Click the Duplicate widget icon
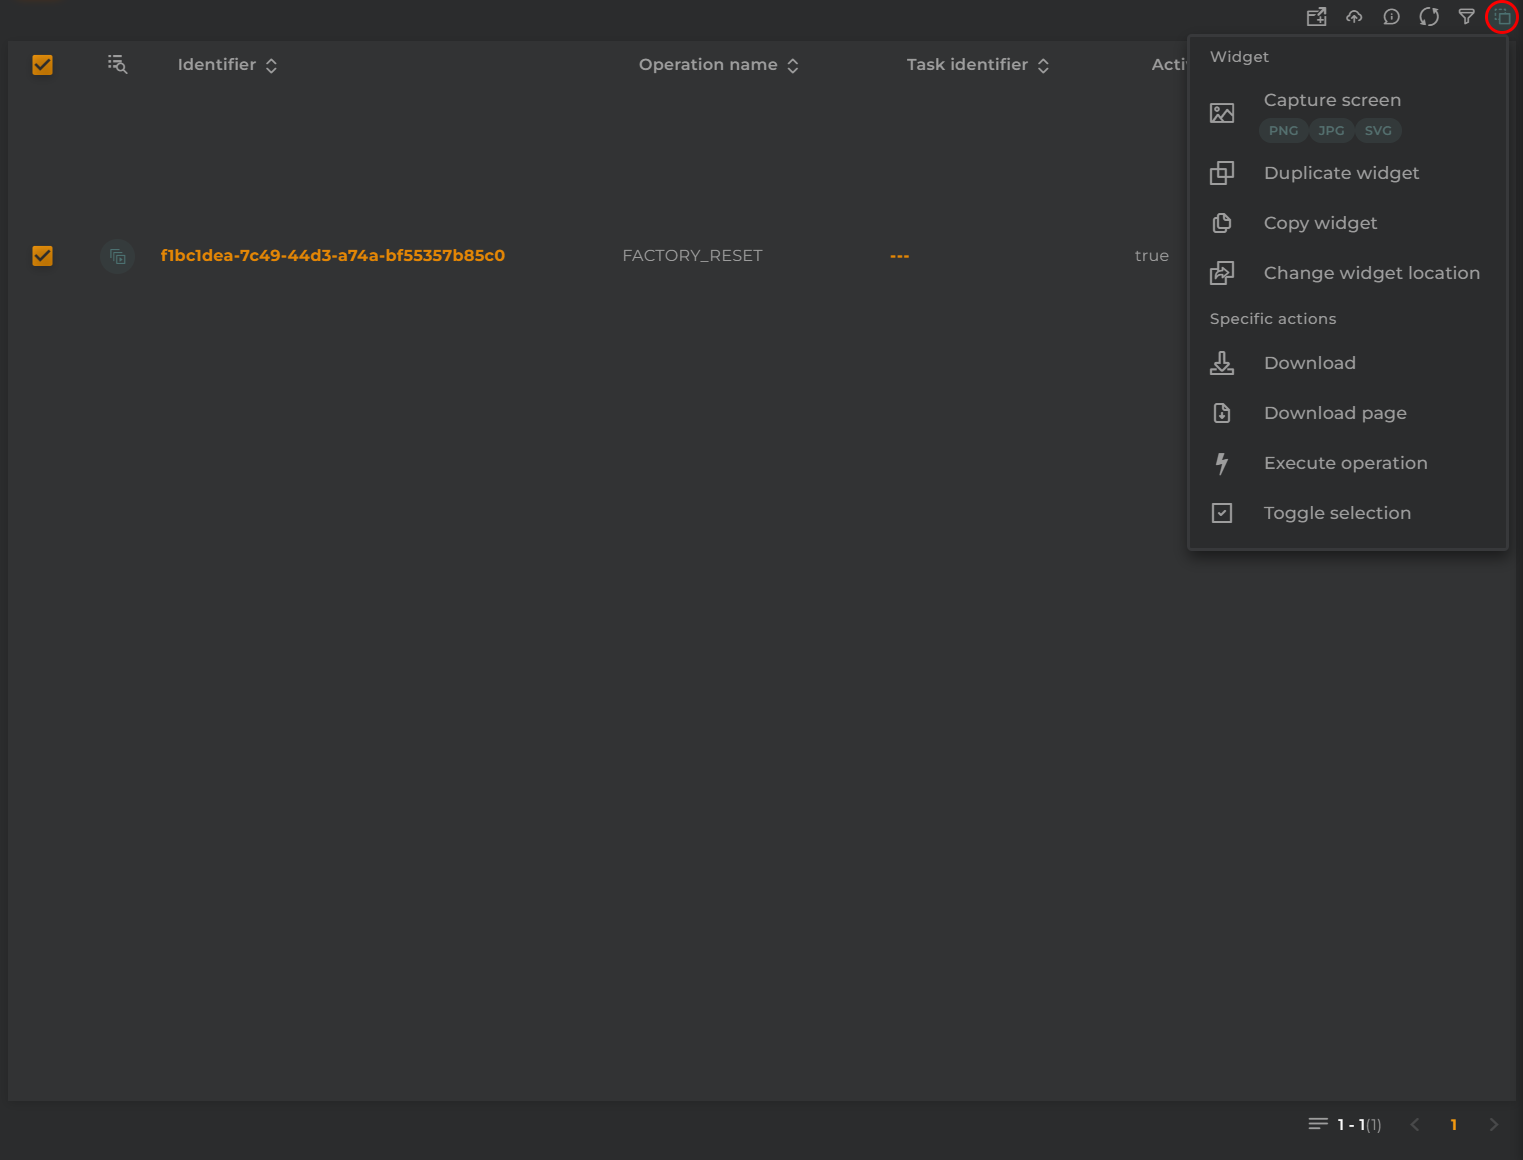The height and width of the screenshot is (1160, 1523). click(x=1222, y=173)
